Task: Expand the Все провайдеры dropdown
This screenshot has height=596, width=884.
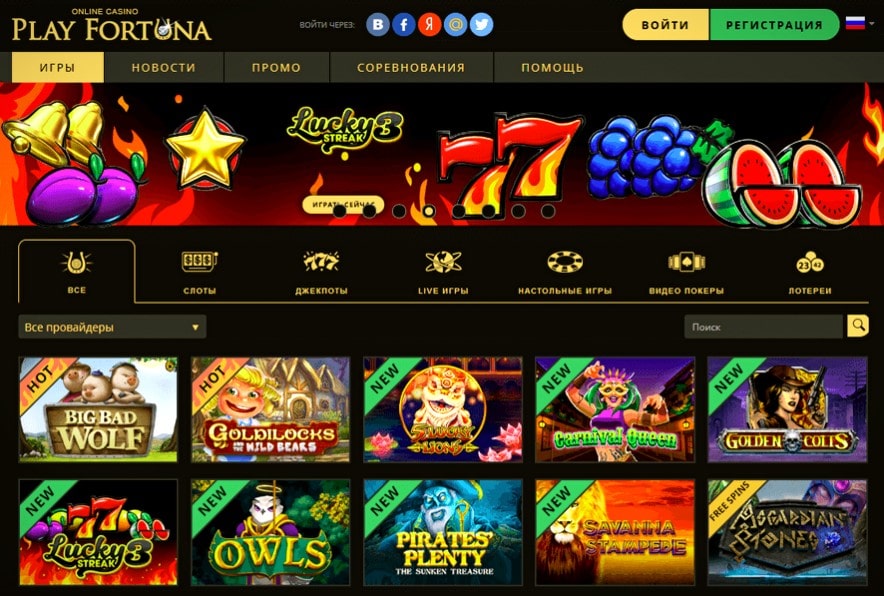Action: pos(112,327)
